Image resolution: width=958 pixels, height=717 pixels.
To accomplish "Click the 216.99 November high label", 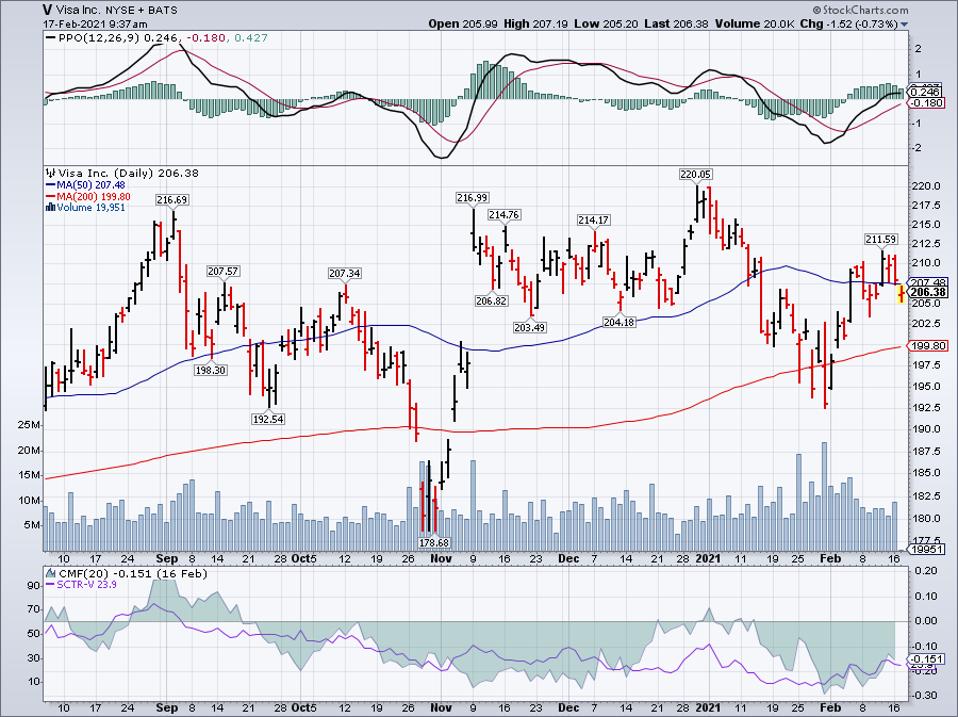I will click(x=472, y=198).
